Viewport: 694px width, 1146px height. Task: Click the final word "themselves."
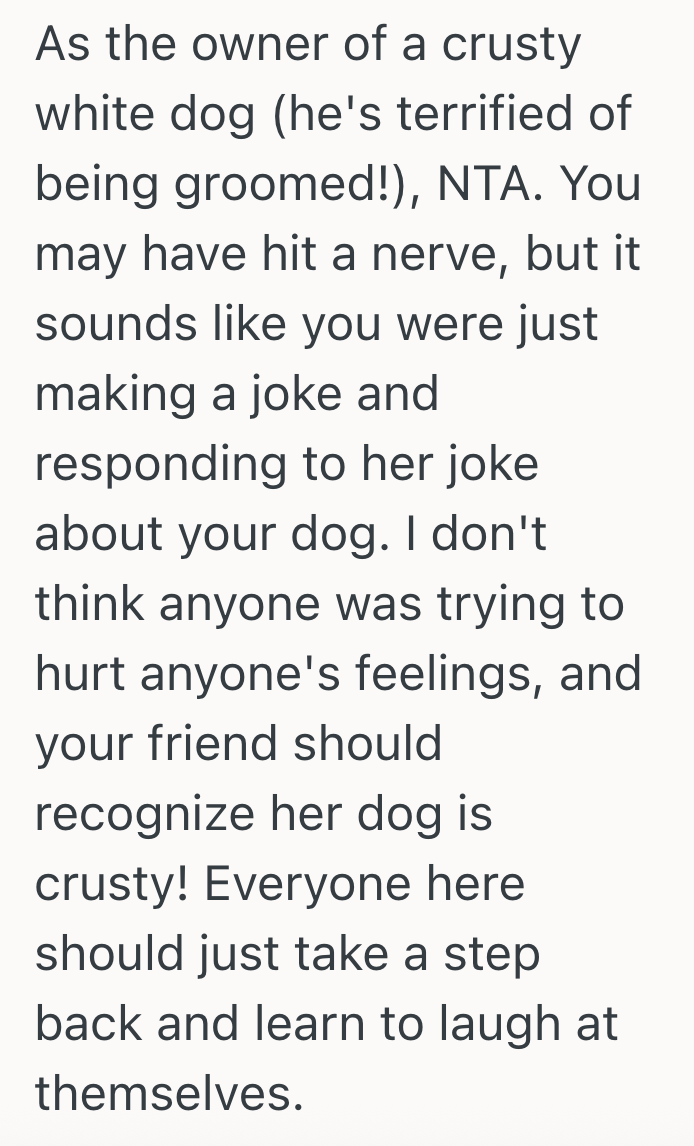169,1095
